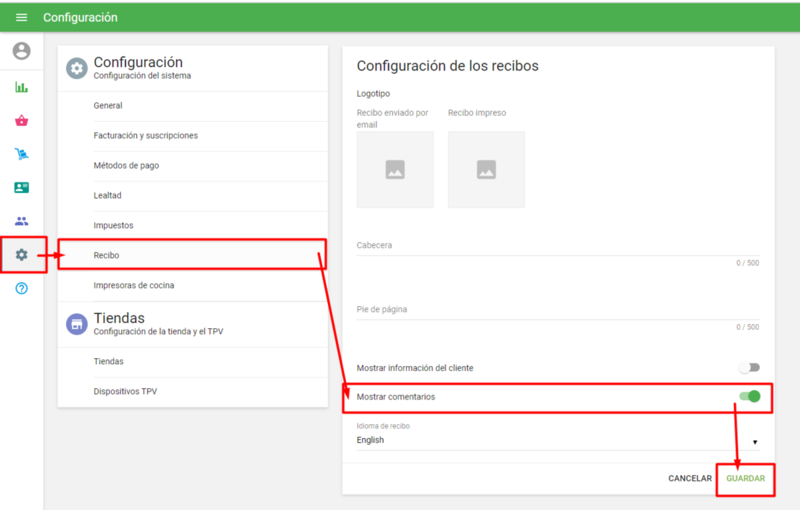The height and width of the screenshot is (510, 800).
Task: Open the reports bar chart icon
Action: point(22,87)
